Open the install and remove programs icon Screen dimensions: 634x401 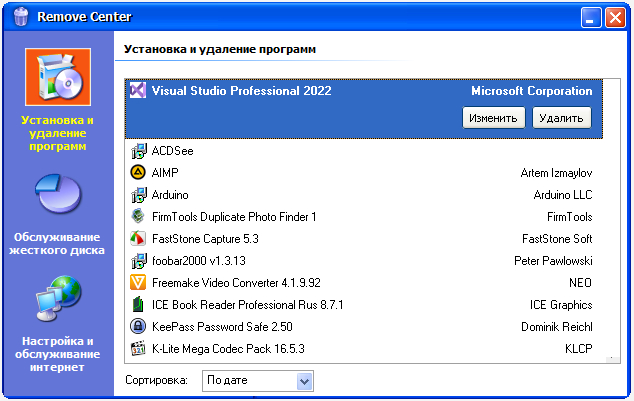click(58, 77)
